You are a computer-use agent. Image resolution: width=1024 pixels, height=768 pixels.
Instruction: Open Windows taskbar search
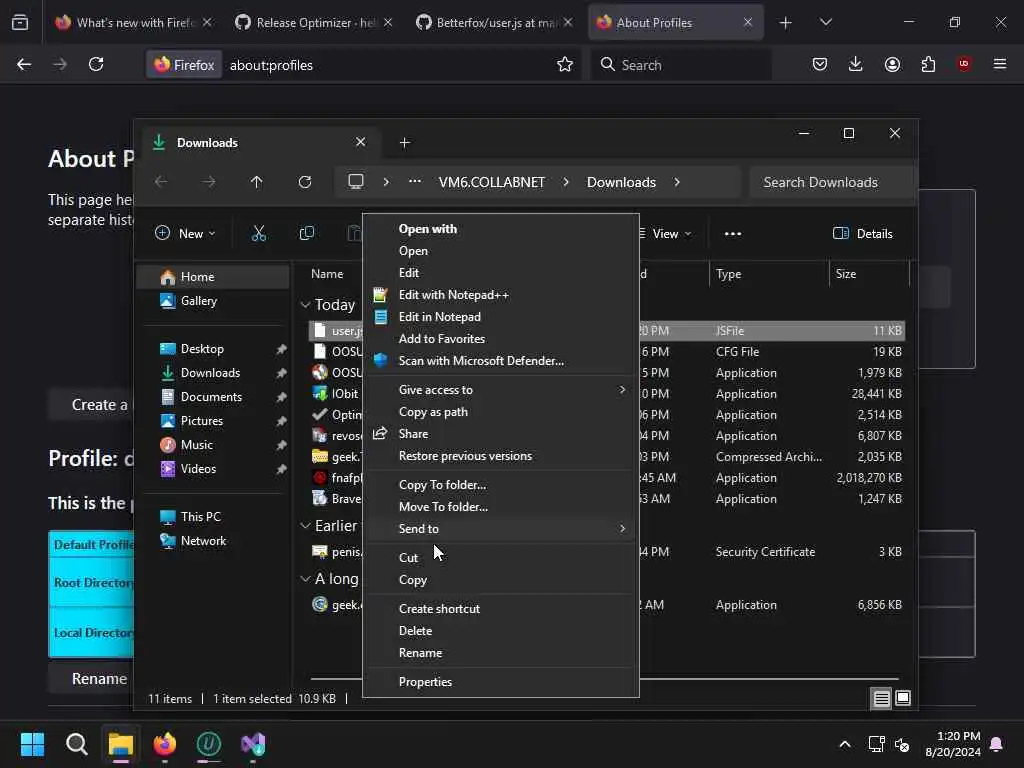(76, 744)
